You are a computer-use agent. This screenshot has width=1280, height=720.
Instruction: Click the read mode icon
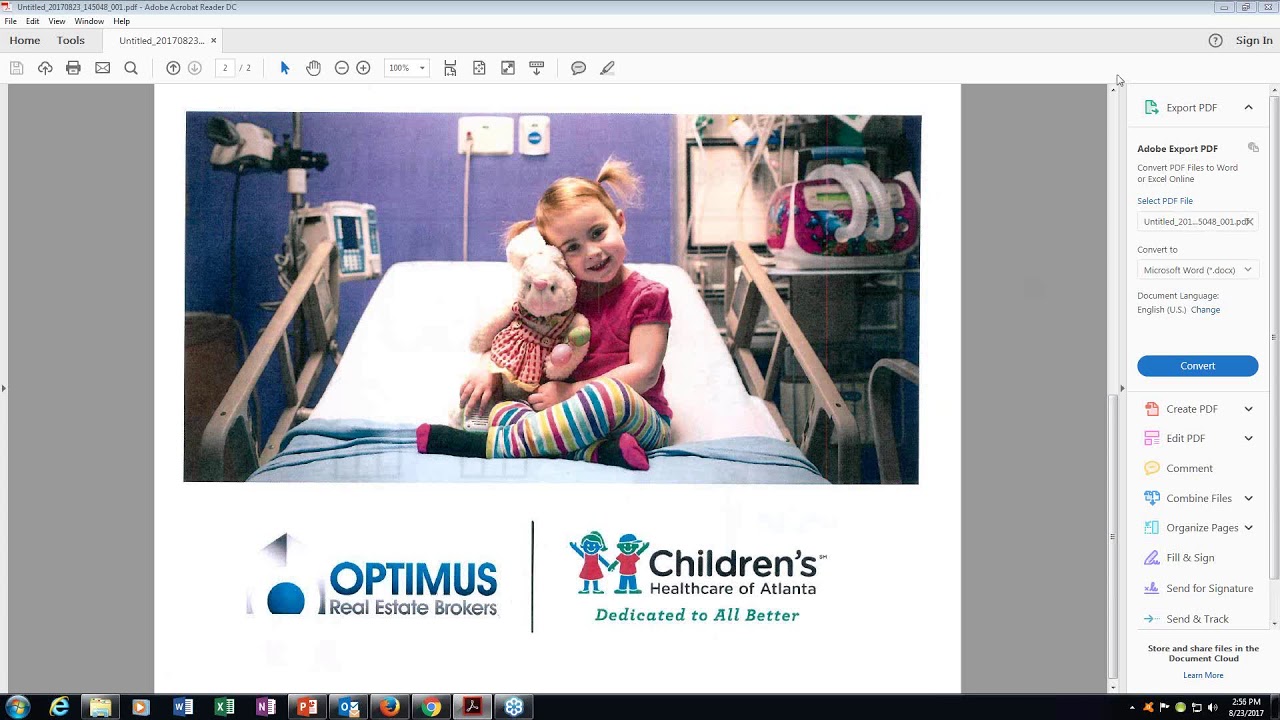536,68
